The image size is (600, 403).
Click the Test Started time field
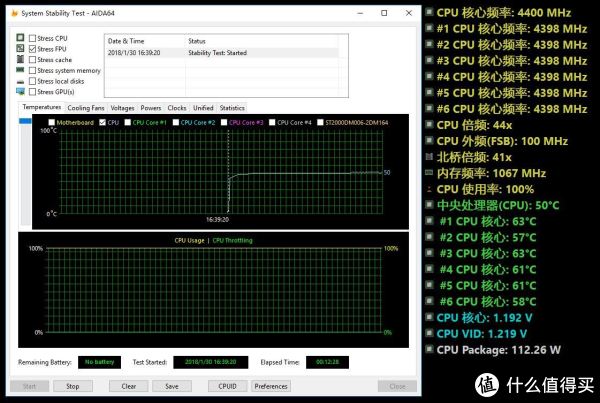[210, 362]
